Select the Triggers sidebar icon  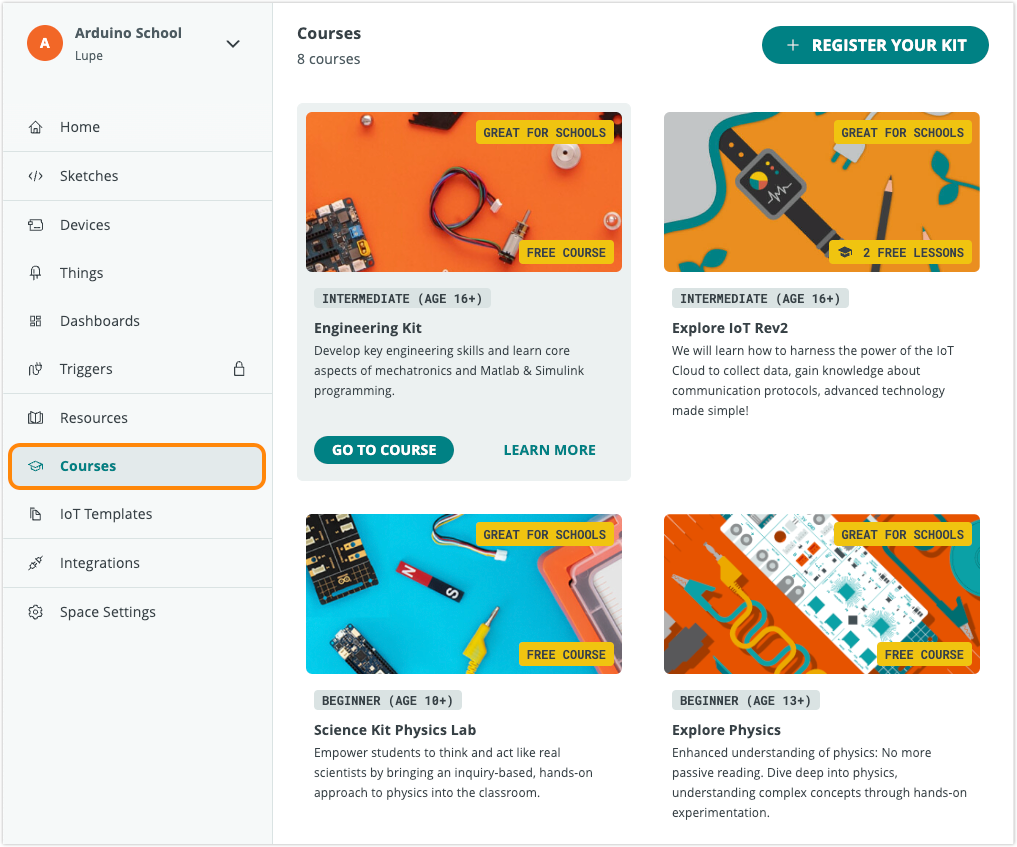[36, 368]
